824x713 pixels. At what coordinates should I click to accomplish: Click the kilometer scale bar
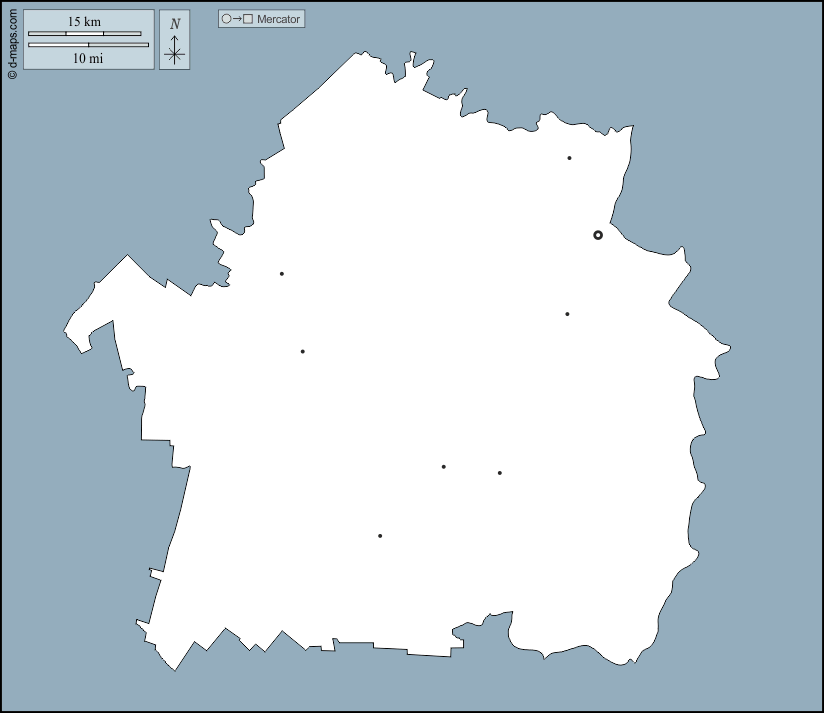[84, 34]
